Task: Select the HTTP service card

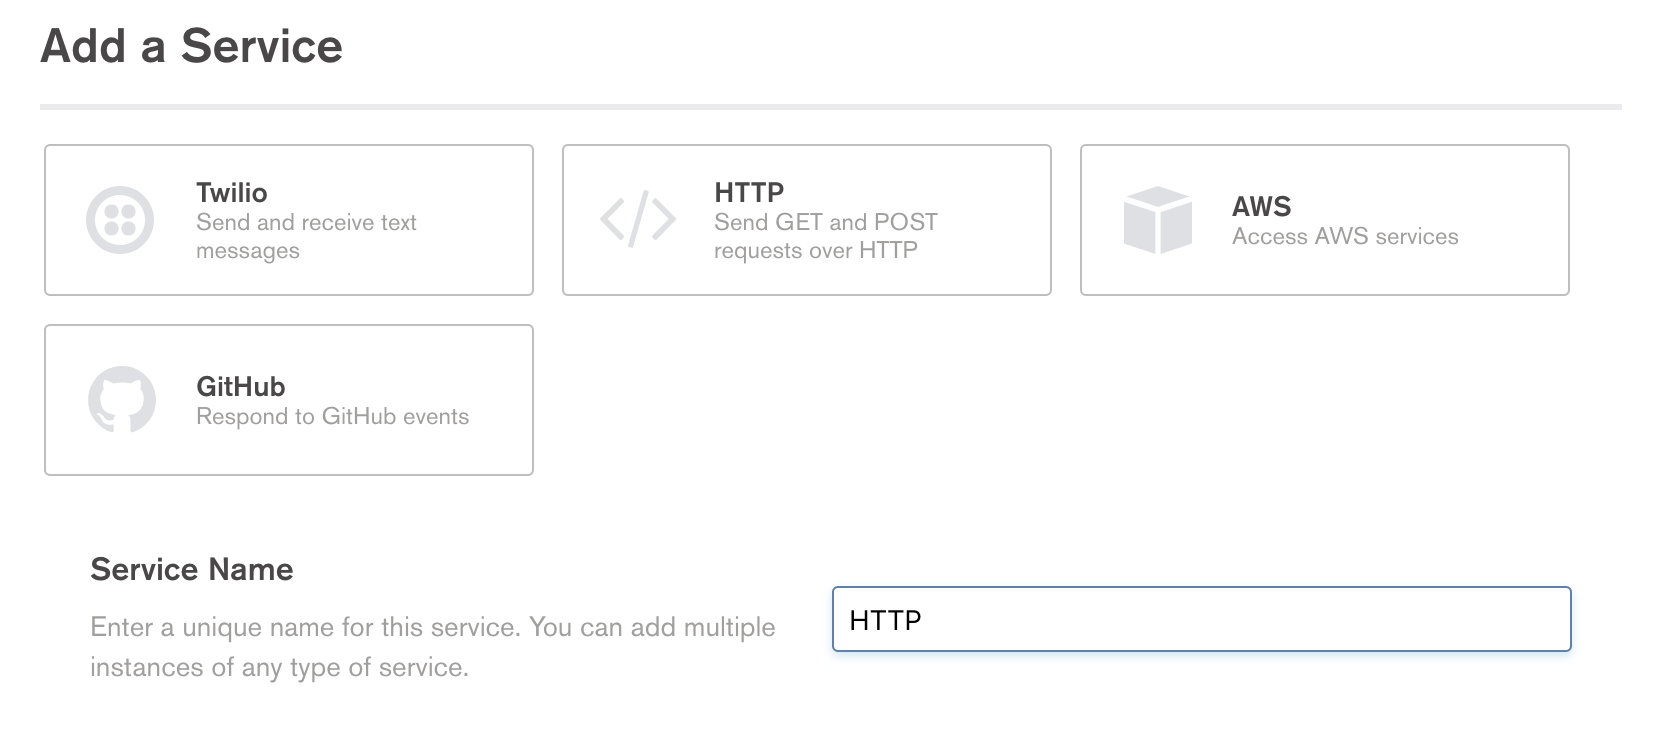Action: click(807, 220)
